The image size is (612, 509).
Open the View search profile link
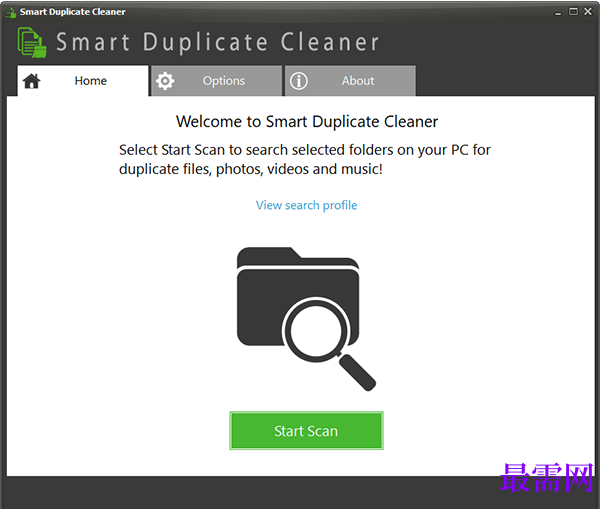[306, 205]
